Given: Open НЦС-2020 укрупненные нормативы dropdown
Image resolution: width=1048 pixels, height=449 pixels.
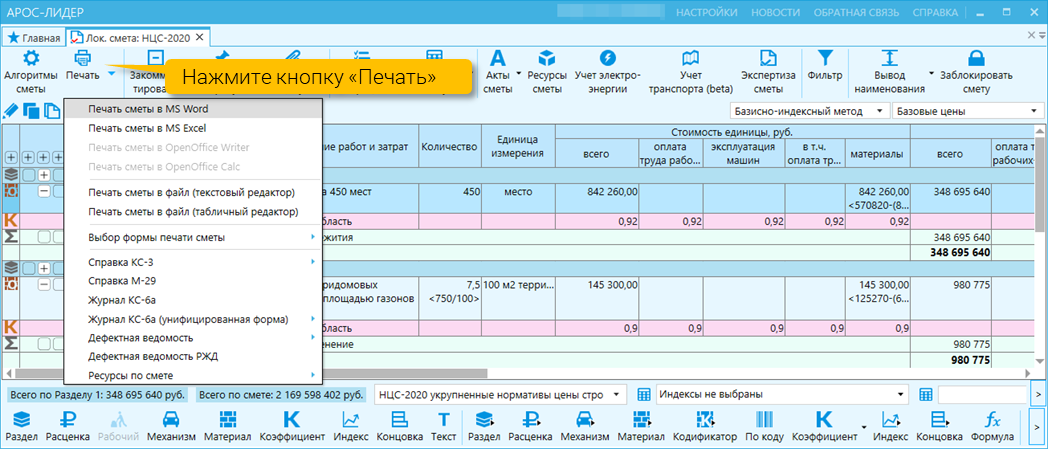Looking at the screenshot, I should coord(616,394).
